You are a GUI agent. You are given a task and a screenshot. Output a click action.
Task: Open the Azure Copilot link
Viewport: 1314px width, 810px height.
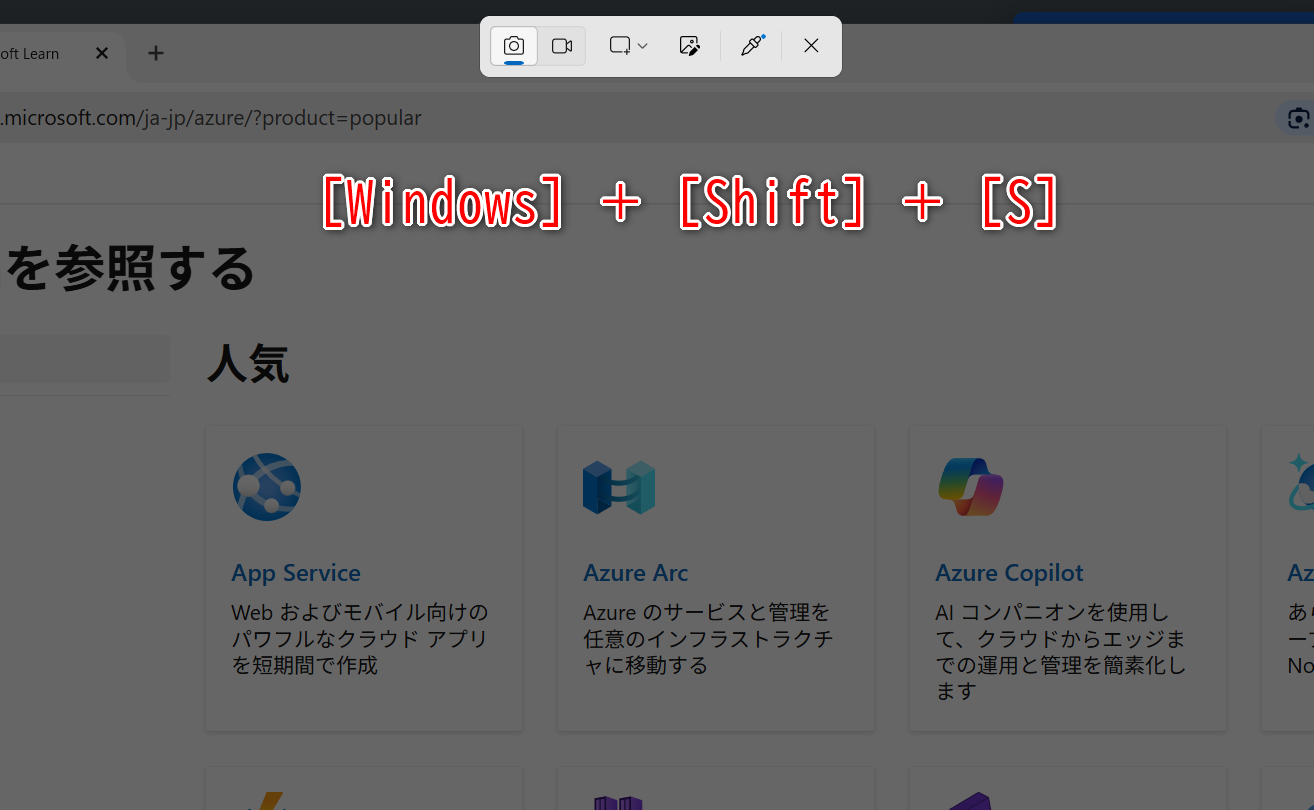coord(1009,572)
